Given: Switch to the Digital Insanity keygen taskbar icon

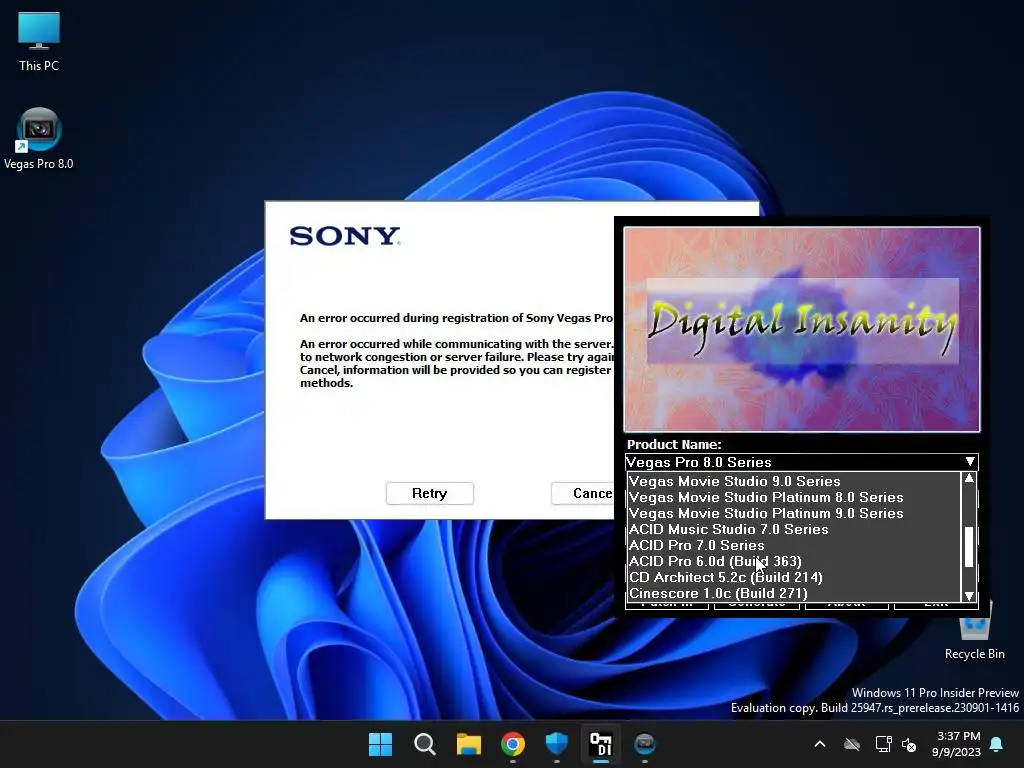Looking at the screenshot, I should tap(601, 744).
